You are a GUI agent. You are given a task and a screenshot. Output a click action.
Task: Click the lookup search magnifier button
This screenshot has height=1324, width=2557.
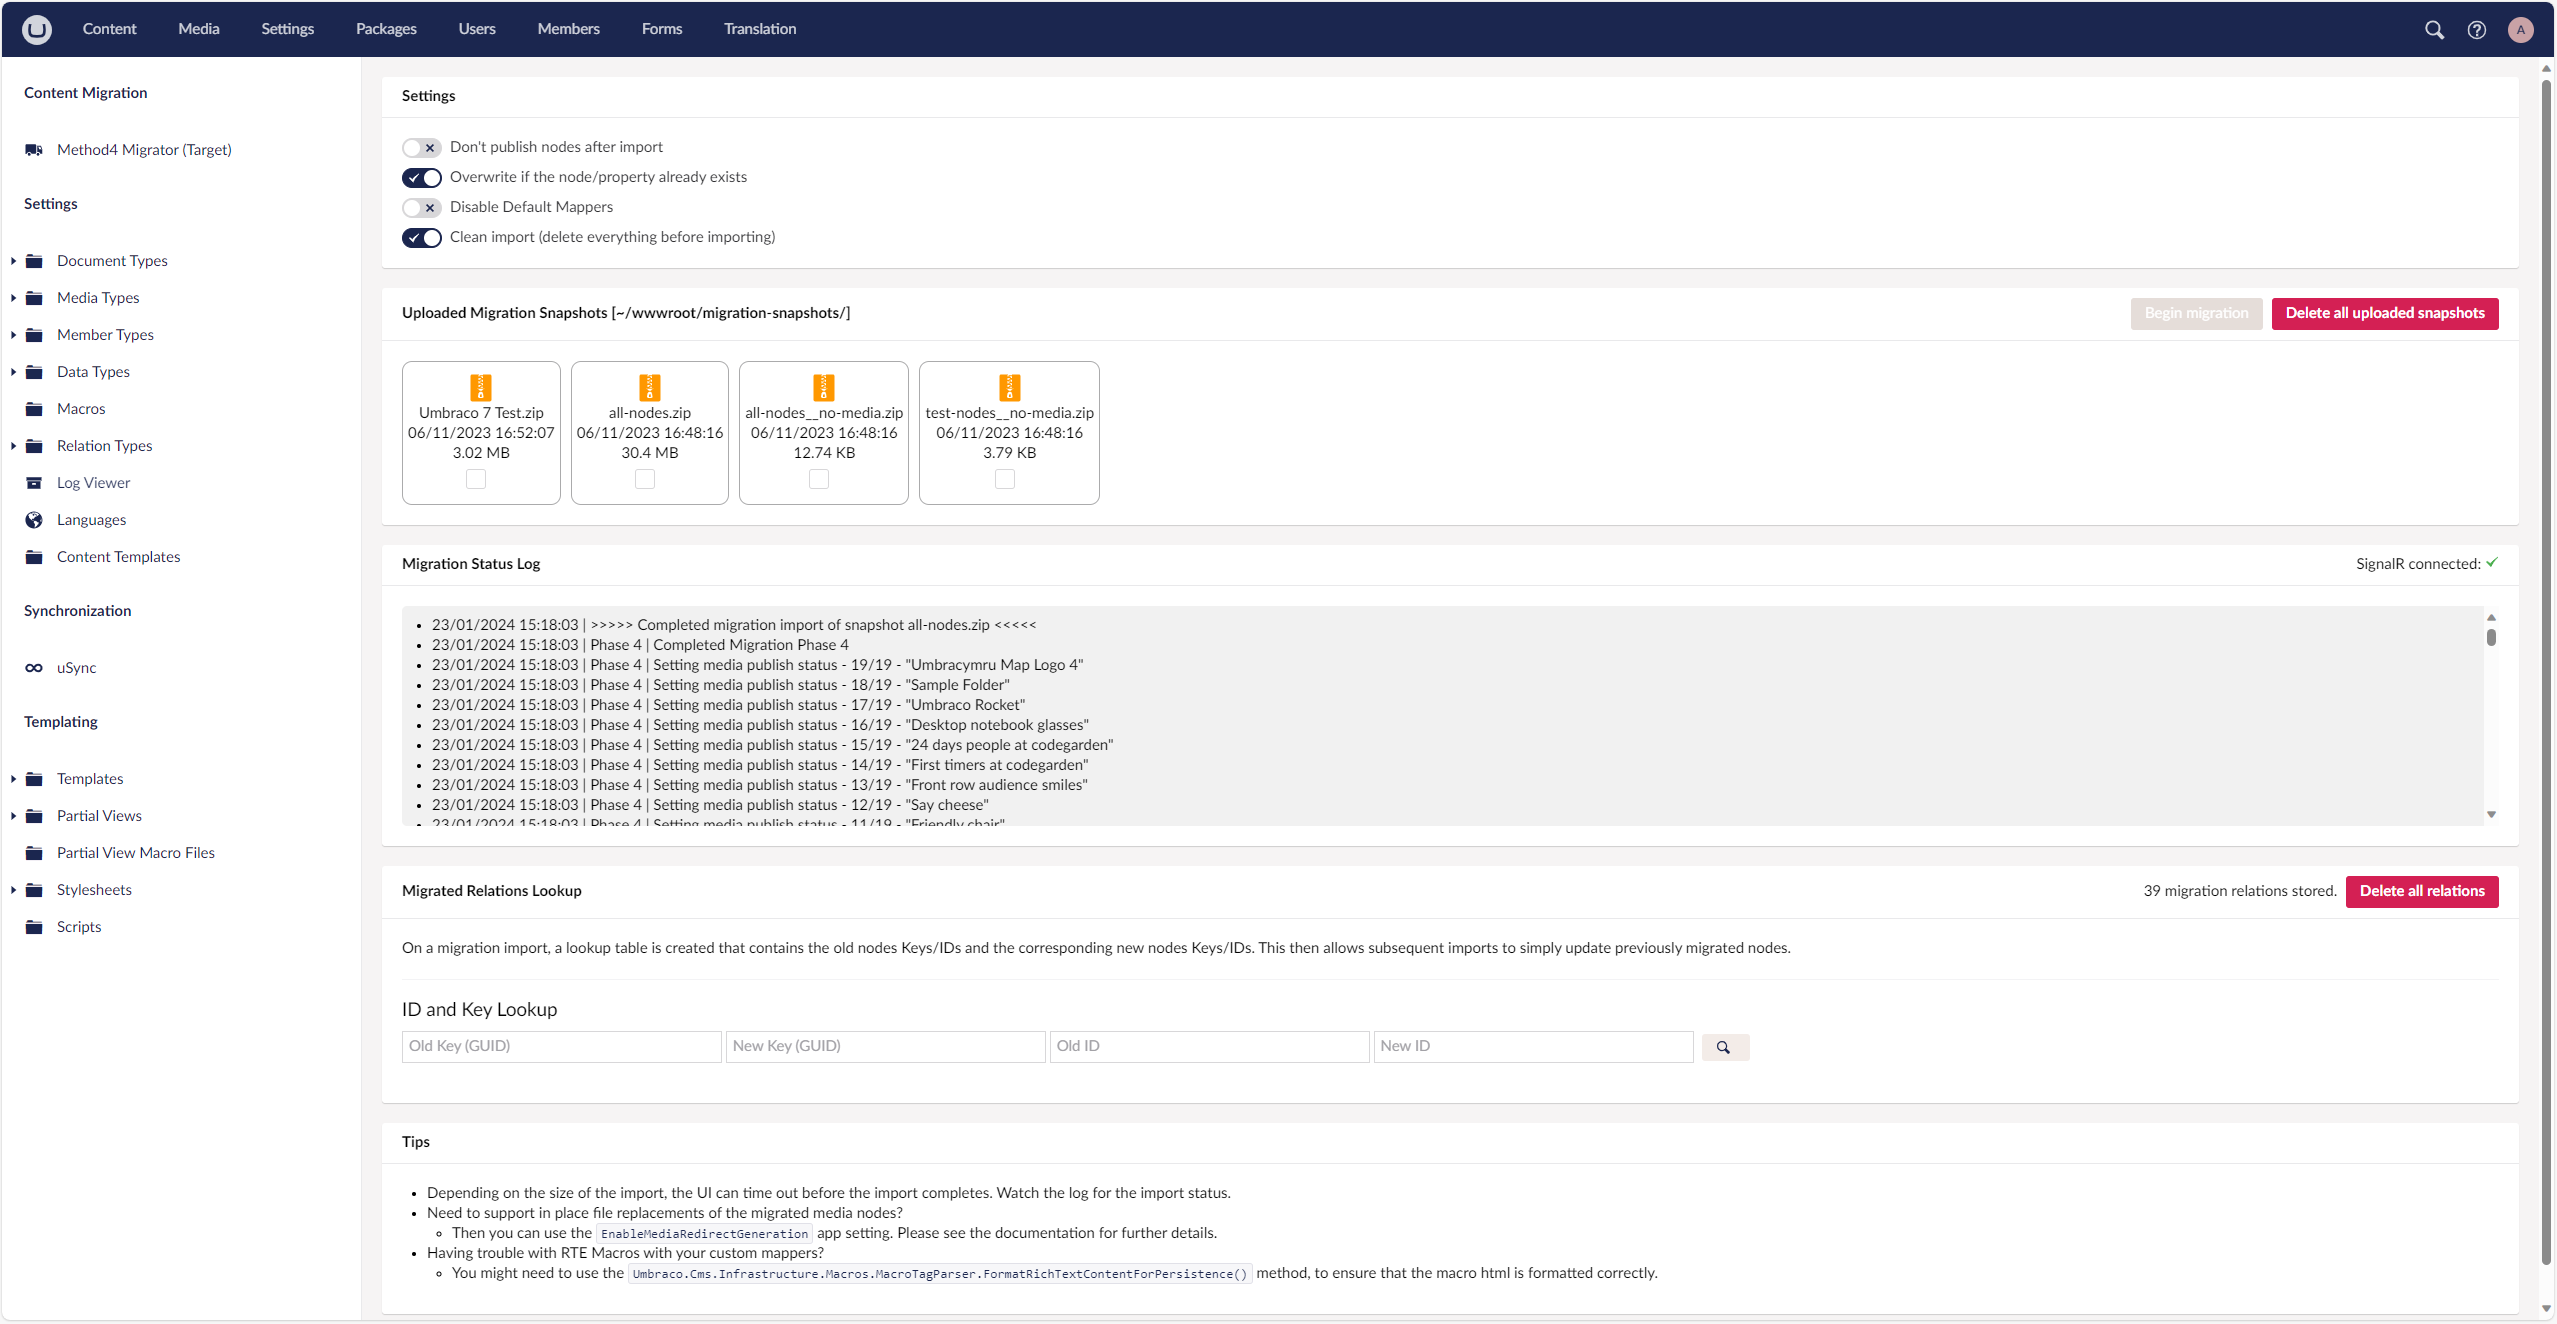point(1724,1047)
